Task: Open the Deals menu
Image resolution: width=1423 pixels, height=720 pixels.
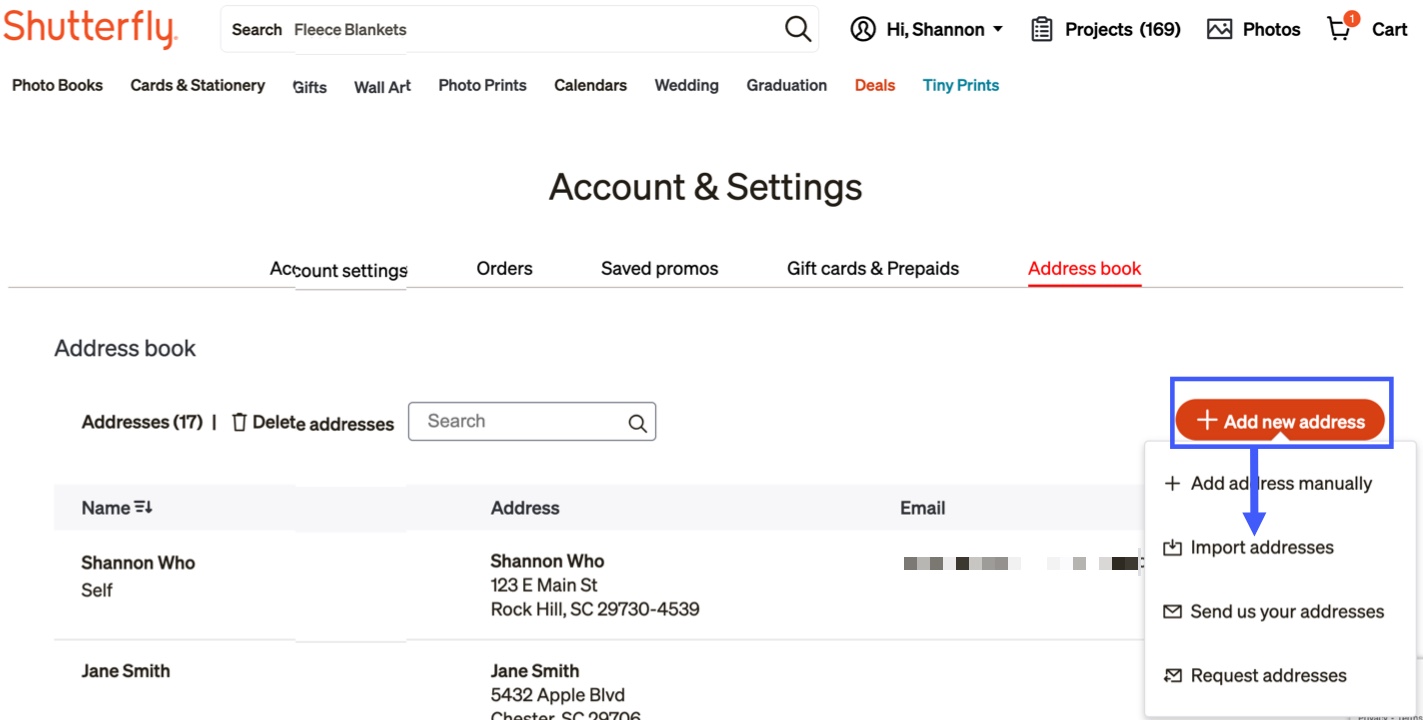Action: point(875,85)
